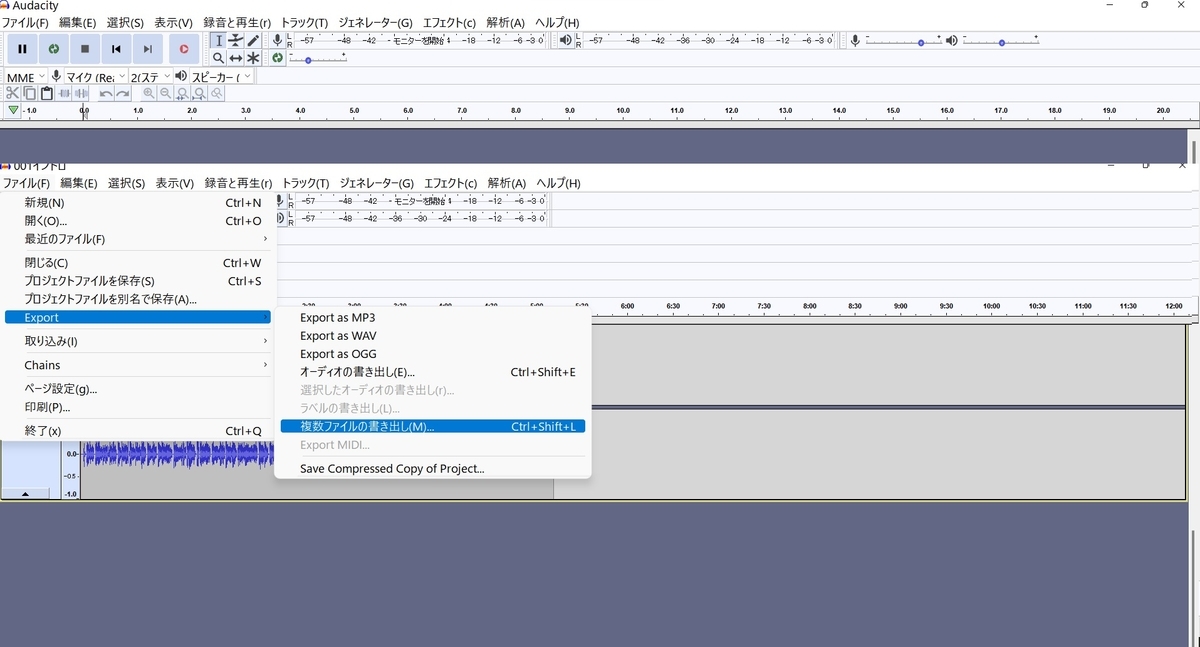Click the Pause transport button

coord(22,48)
